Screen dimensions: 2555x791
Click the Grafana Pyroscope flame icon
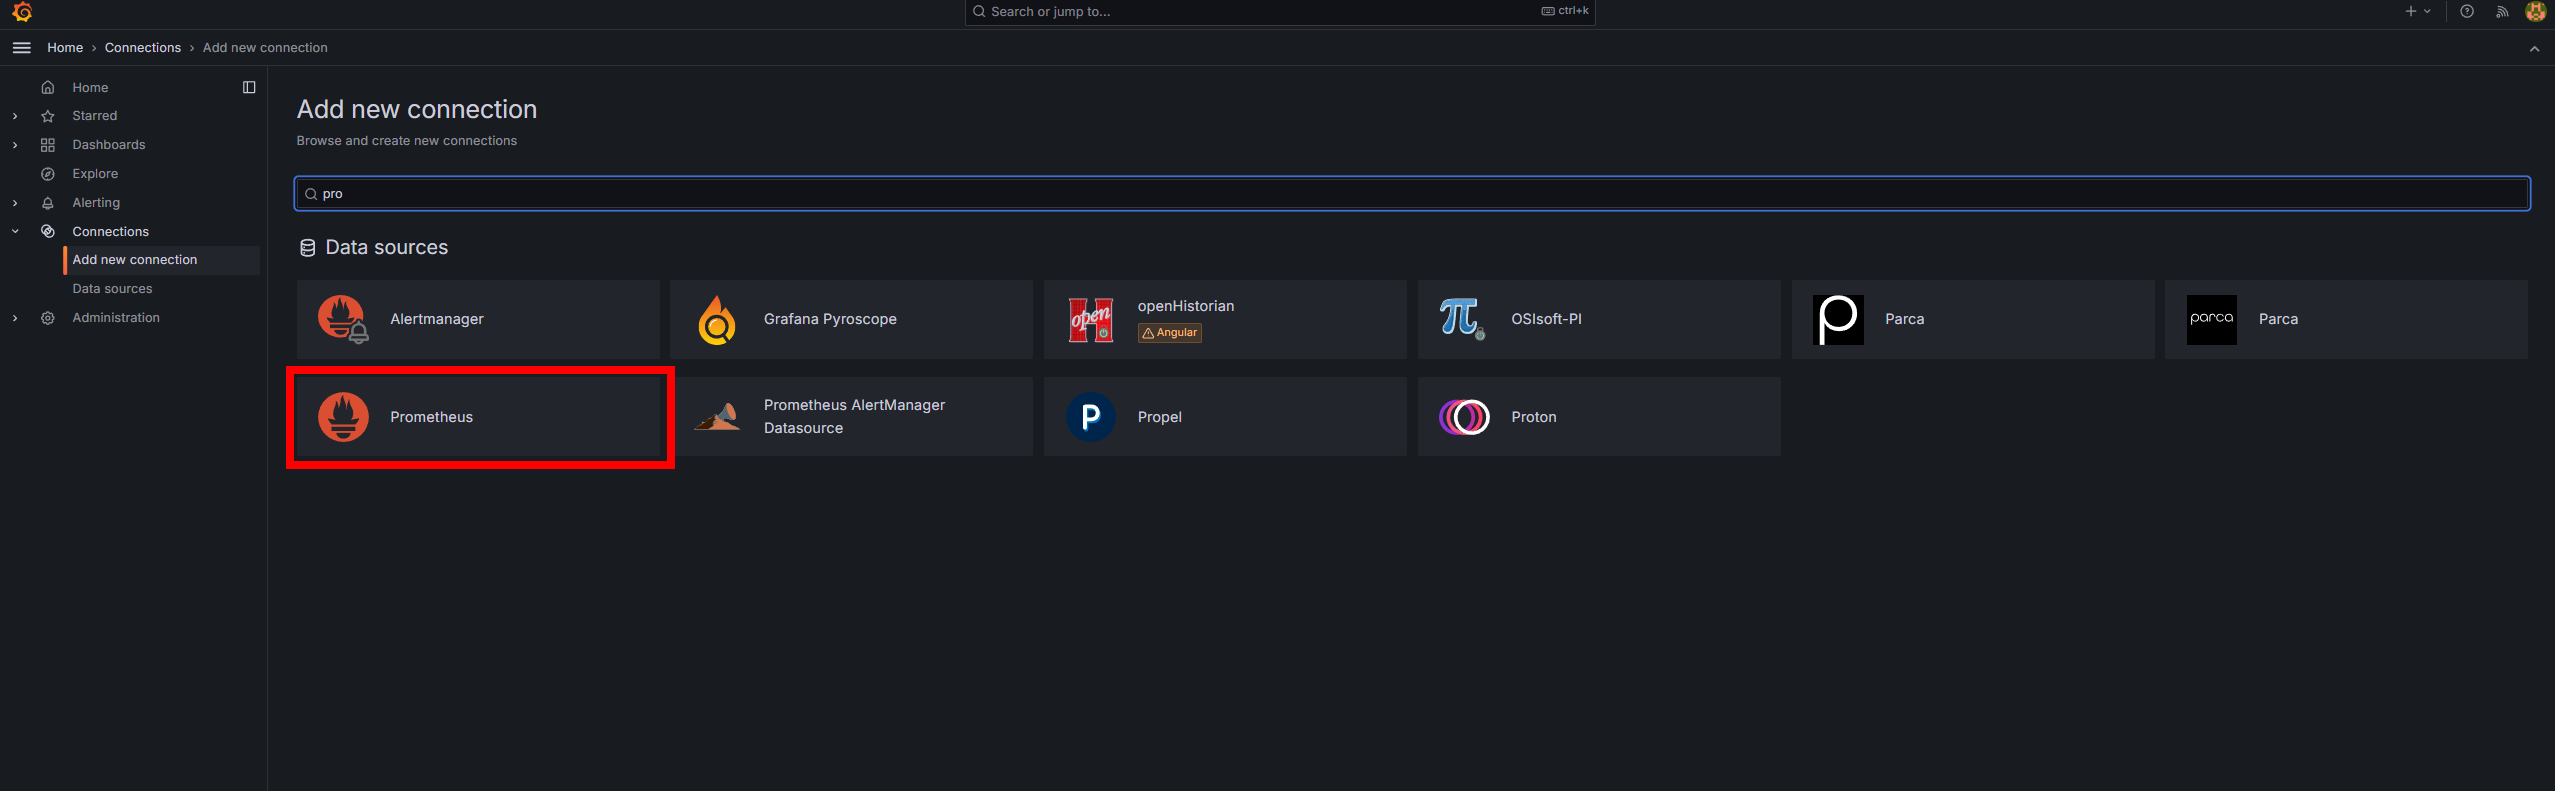click(717, 319)
